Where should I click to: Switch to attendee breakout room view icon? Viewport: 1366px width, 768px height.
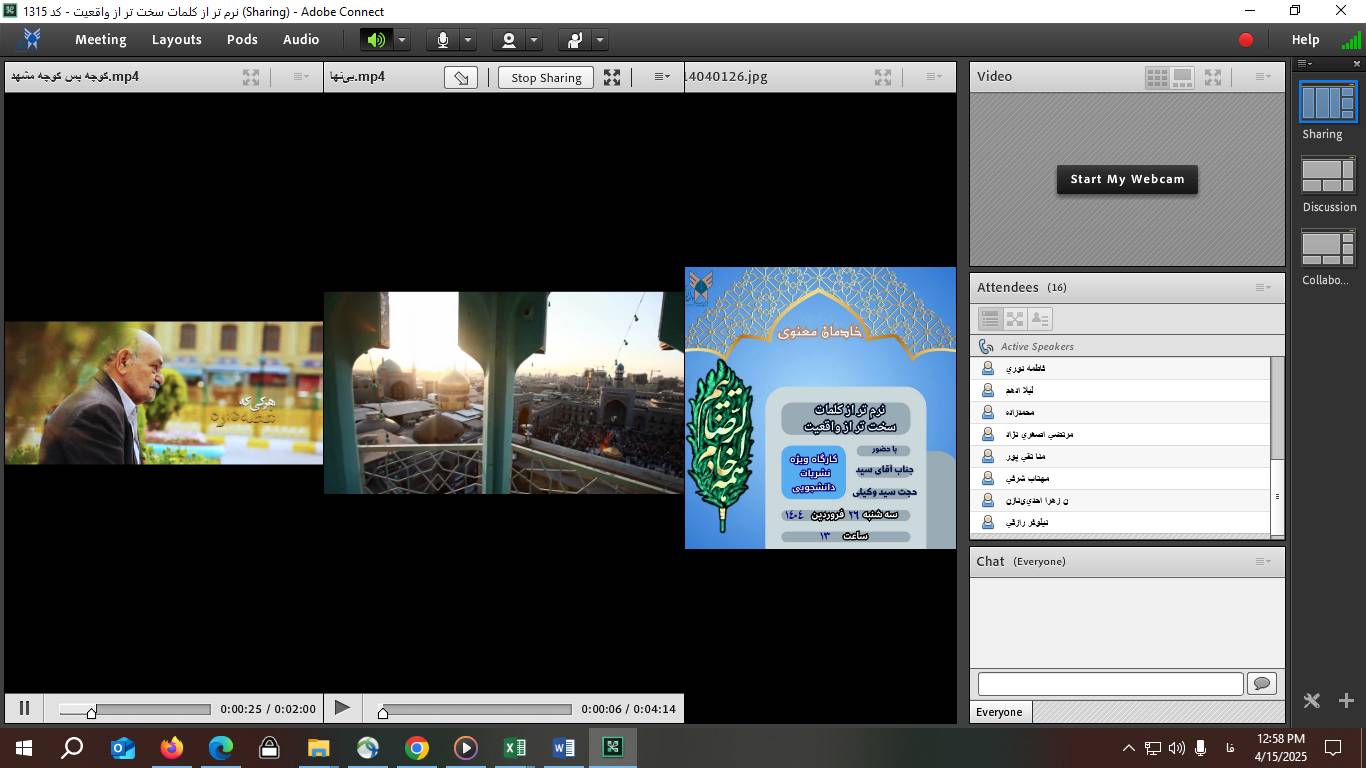(x=1015, y=319)
